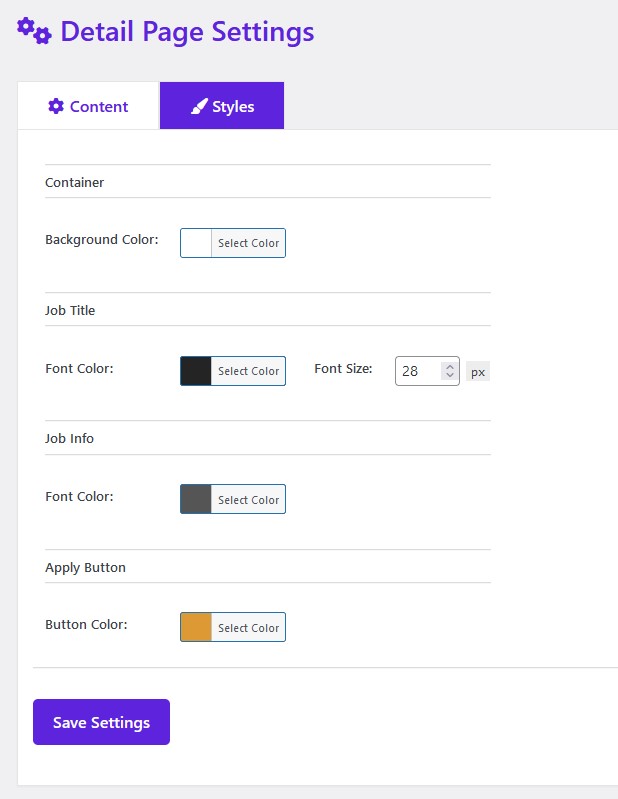This screenshot has width=618, height=799.
Task: Click the Detail Page Settings title
Action: tap(187, 32)
